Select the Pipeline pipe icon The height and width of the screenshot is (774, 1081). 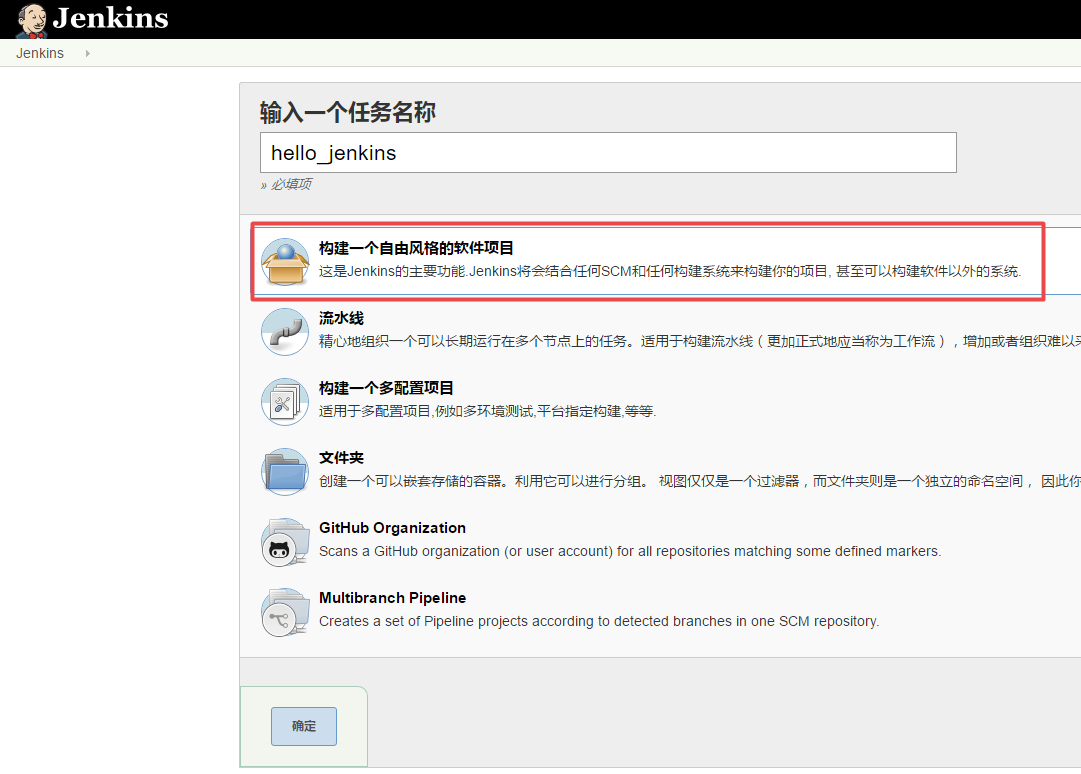pos(285,332)
